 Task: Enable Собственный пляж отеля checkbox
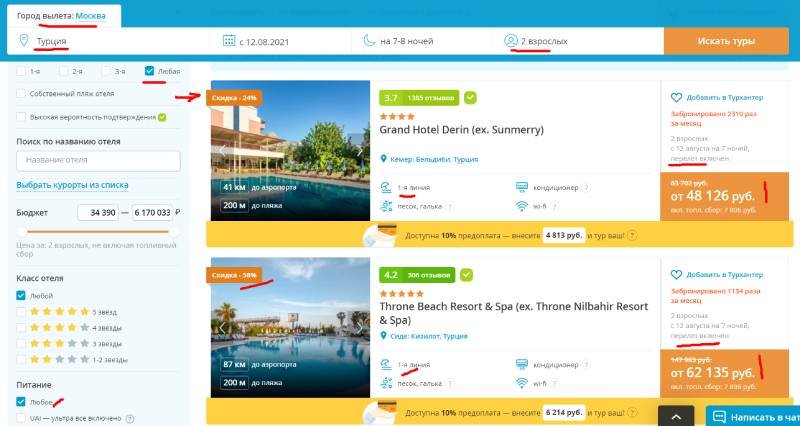(x=21, y=94)
